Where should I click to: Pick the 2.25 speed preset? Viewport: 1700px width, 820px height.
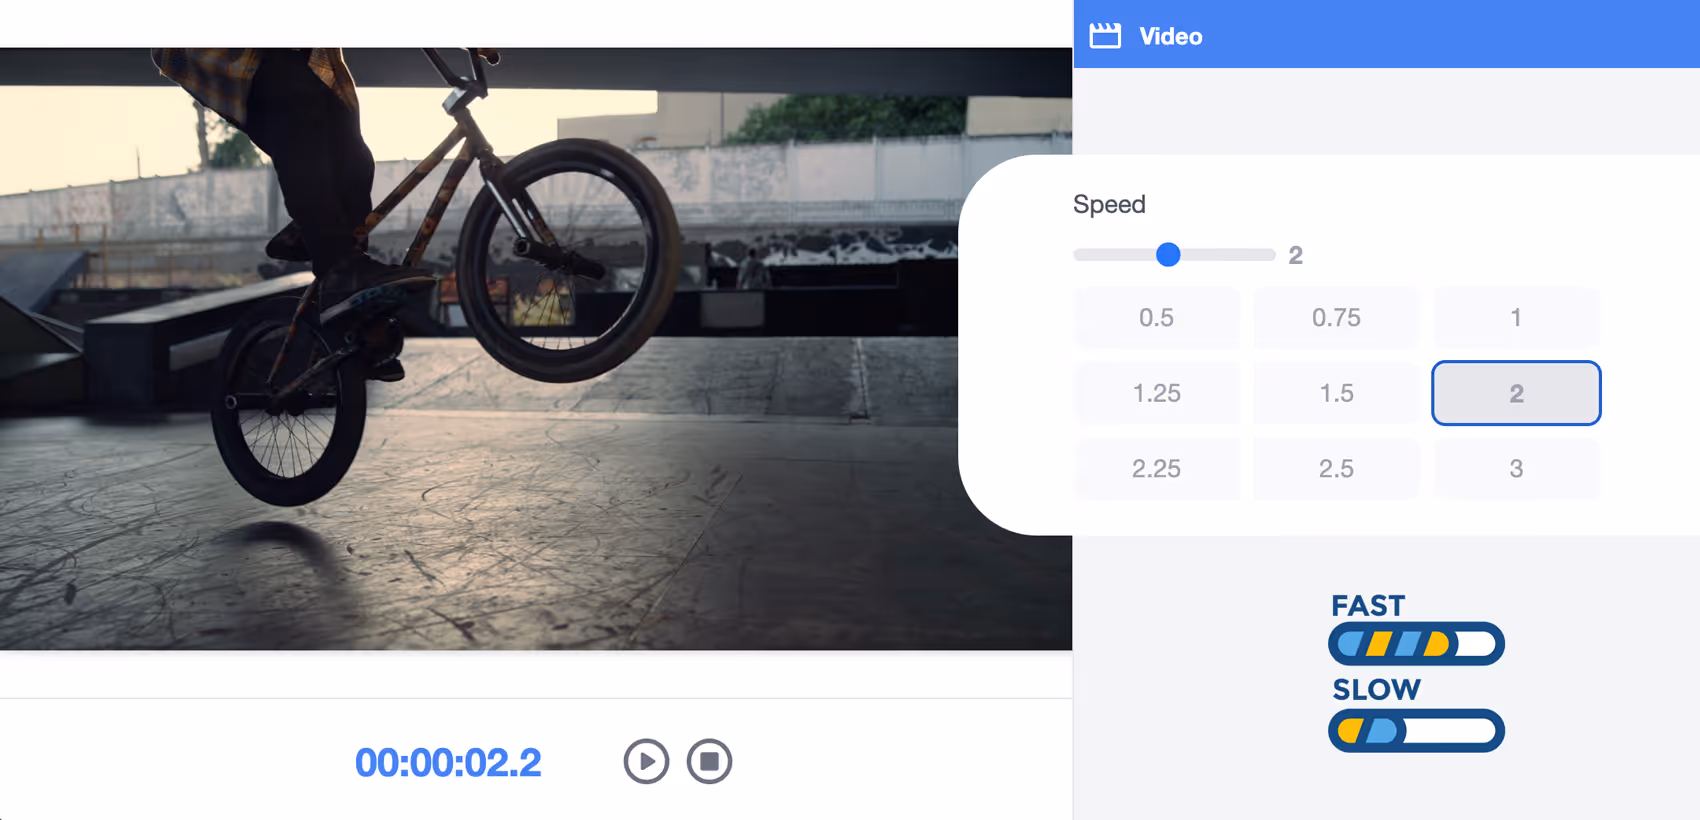(1156, 469)
